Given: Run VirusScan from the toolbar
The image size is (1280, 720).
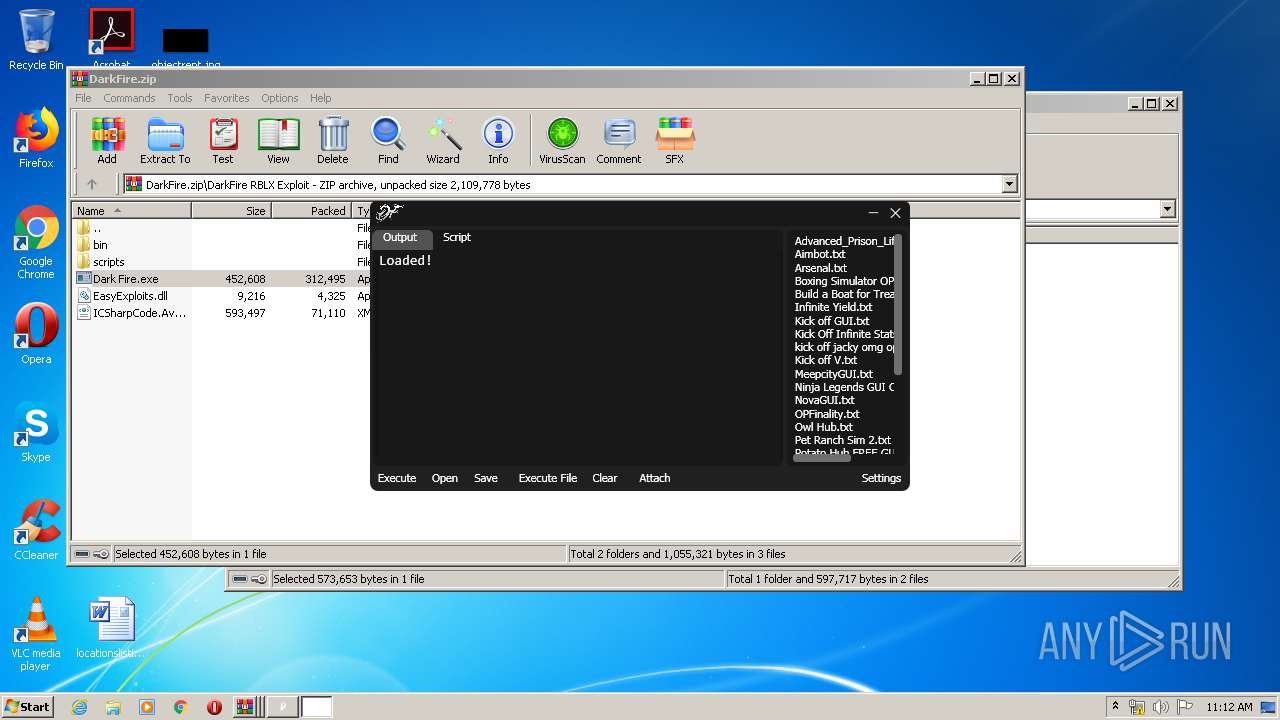Looking at the screenshot, I should (x=562, y=140).
